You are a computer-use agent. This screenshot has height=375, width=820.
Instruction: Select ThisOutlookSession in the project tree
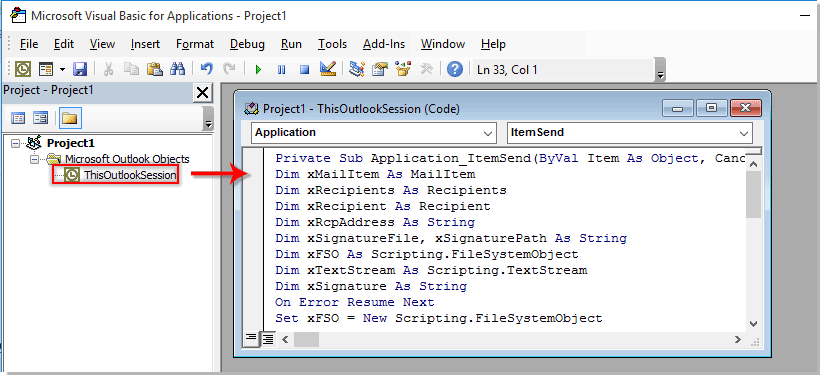[x=116, y=175]
